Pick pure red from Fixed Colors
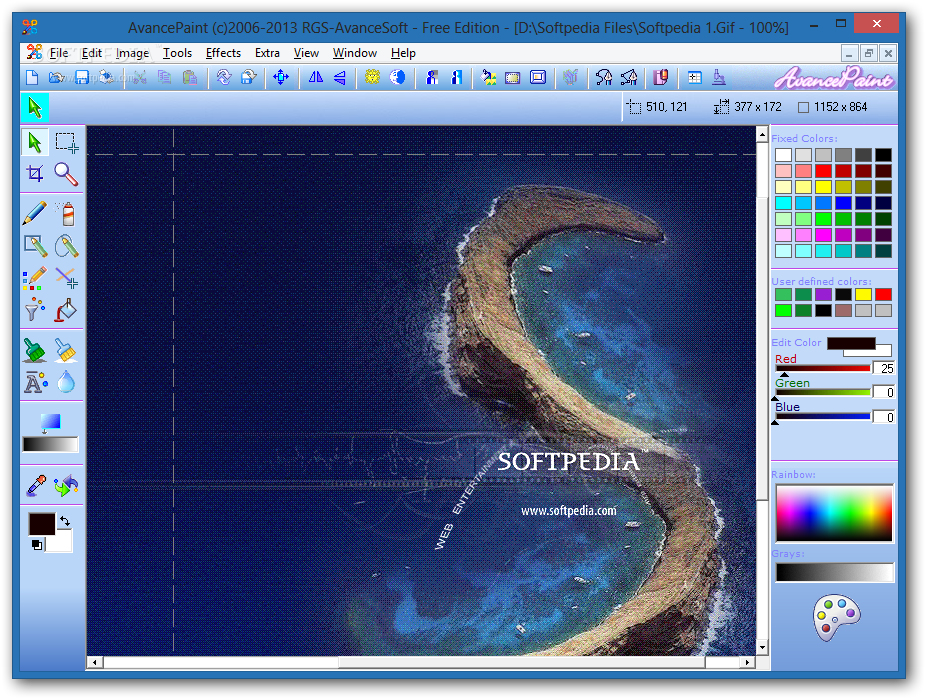 click(823, 171)
